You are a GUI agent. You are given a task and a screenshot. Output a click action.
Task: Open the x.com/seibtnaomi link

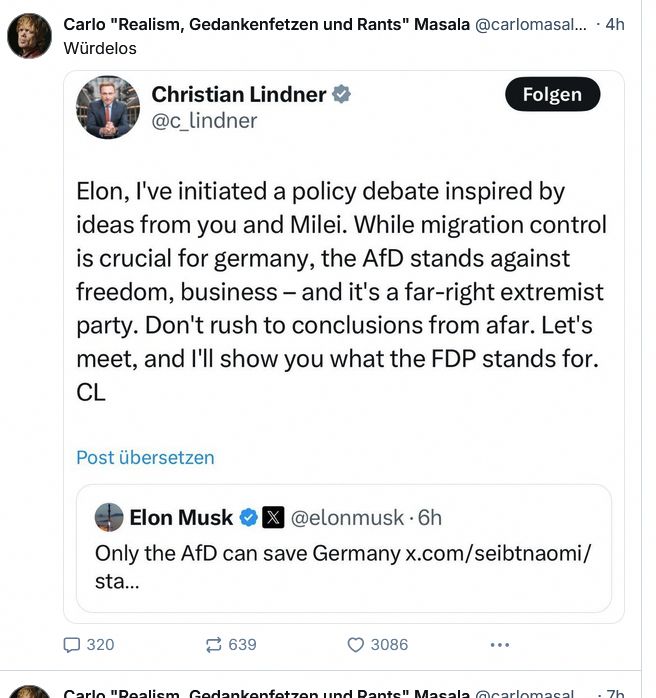point(497,553)
